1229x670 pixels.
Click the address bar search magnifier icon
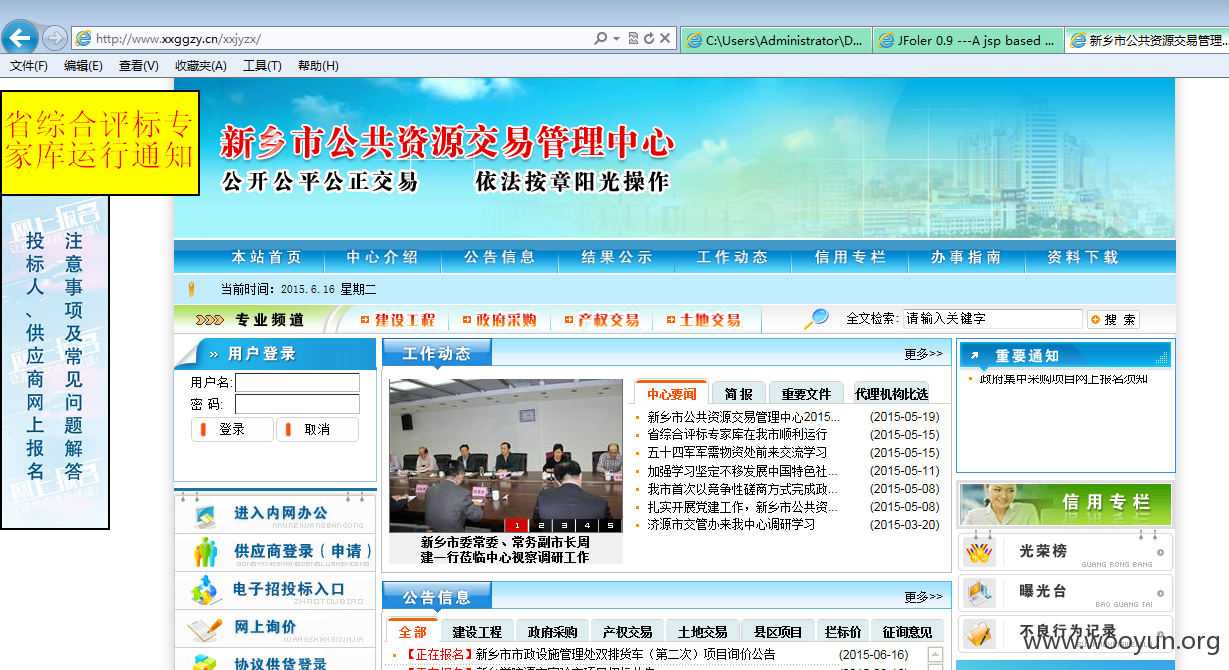point(600,39)
